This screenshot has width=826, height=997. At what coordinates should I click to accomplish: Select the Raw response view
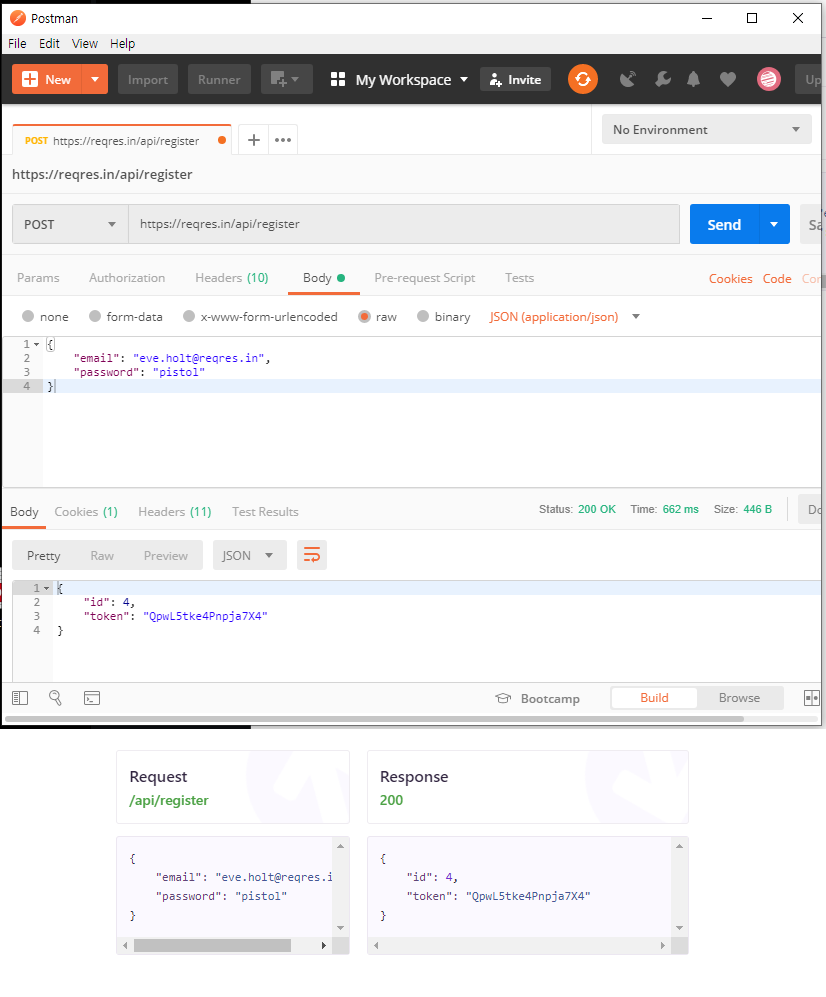[x=102, y=556]
